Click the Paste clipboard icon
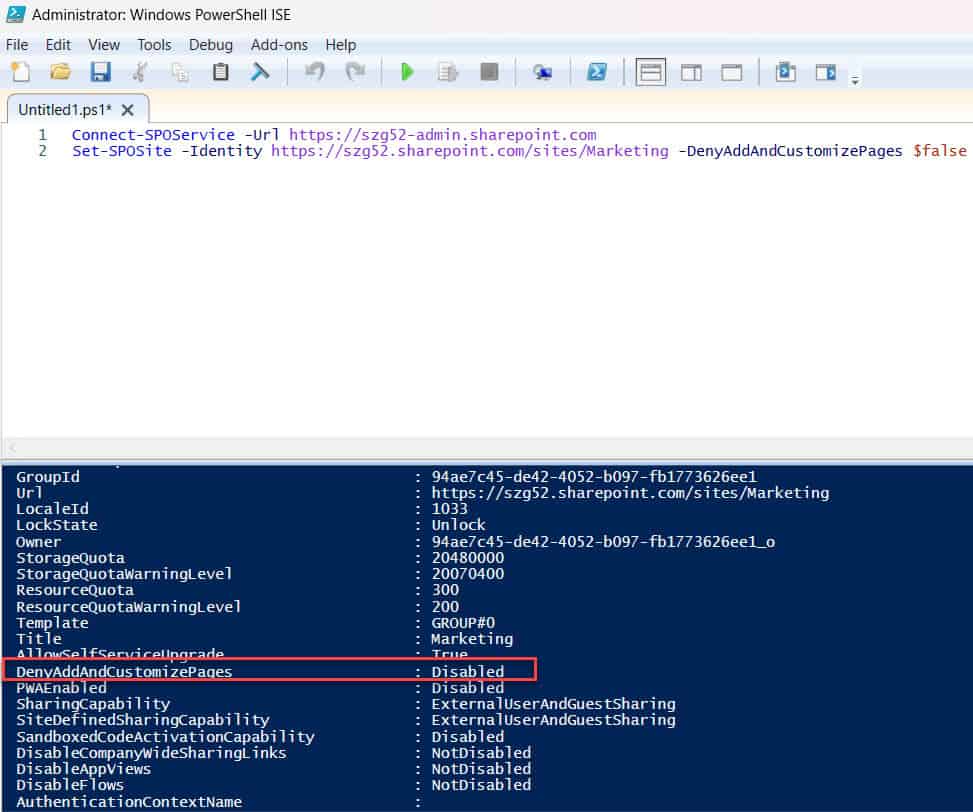This screenshot has width=973, height=812. coord(220,72)
